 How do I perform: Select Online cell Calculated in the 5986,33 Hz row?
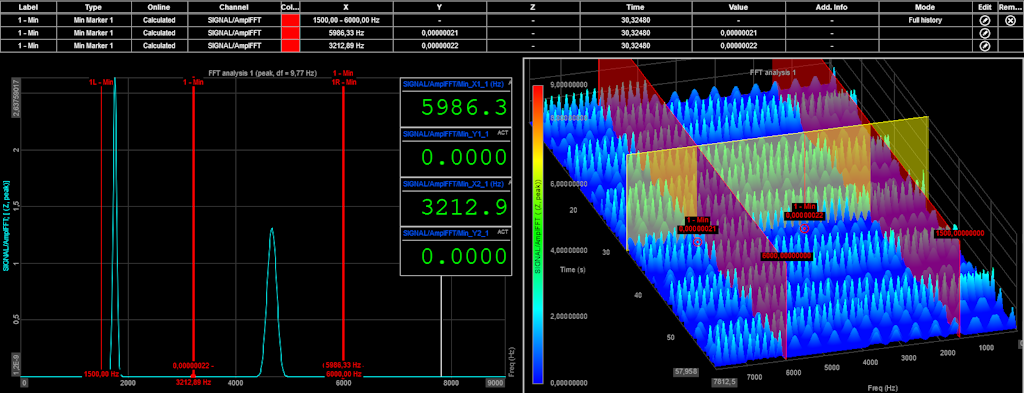click(159, 33)
